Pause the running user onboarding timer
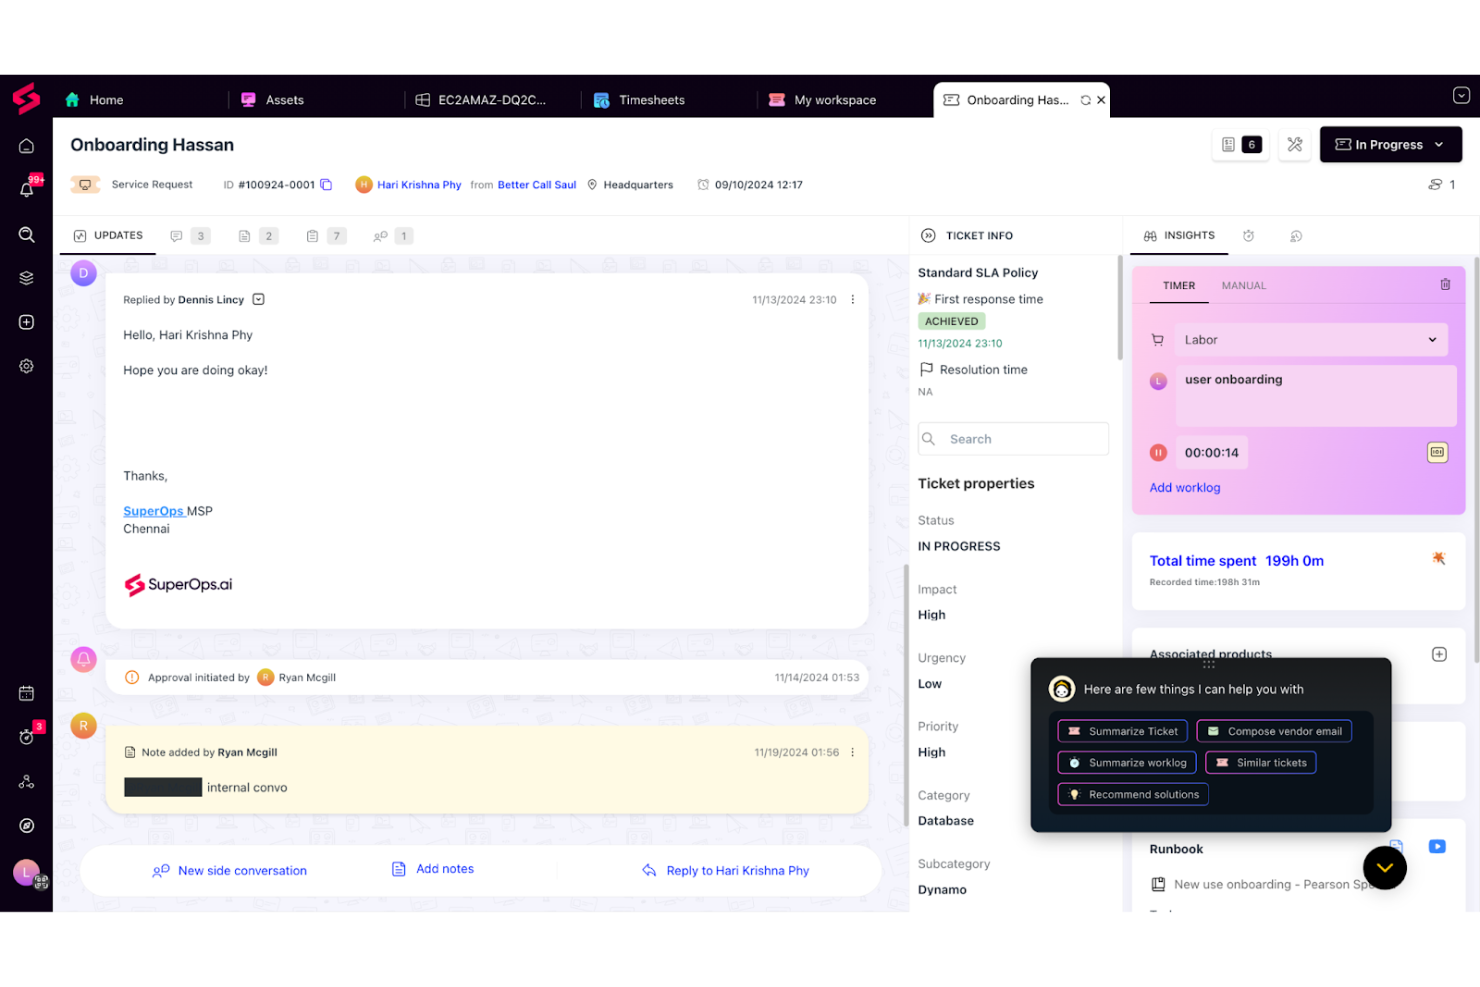The height and width of the screenshot is (987, 1480). (x=1157, y=452)
